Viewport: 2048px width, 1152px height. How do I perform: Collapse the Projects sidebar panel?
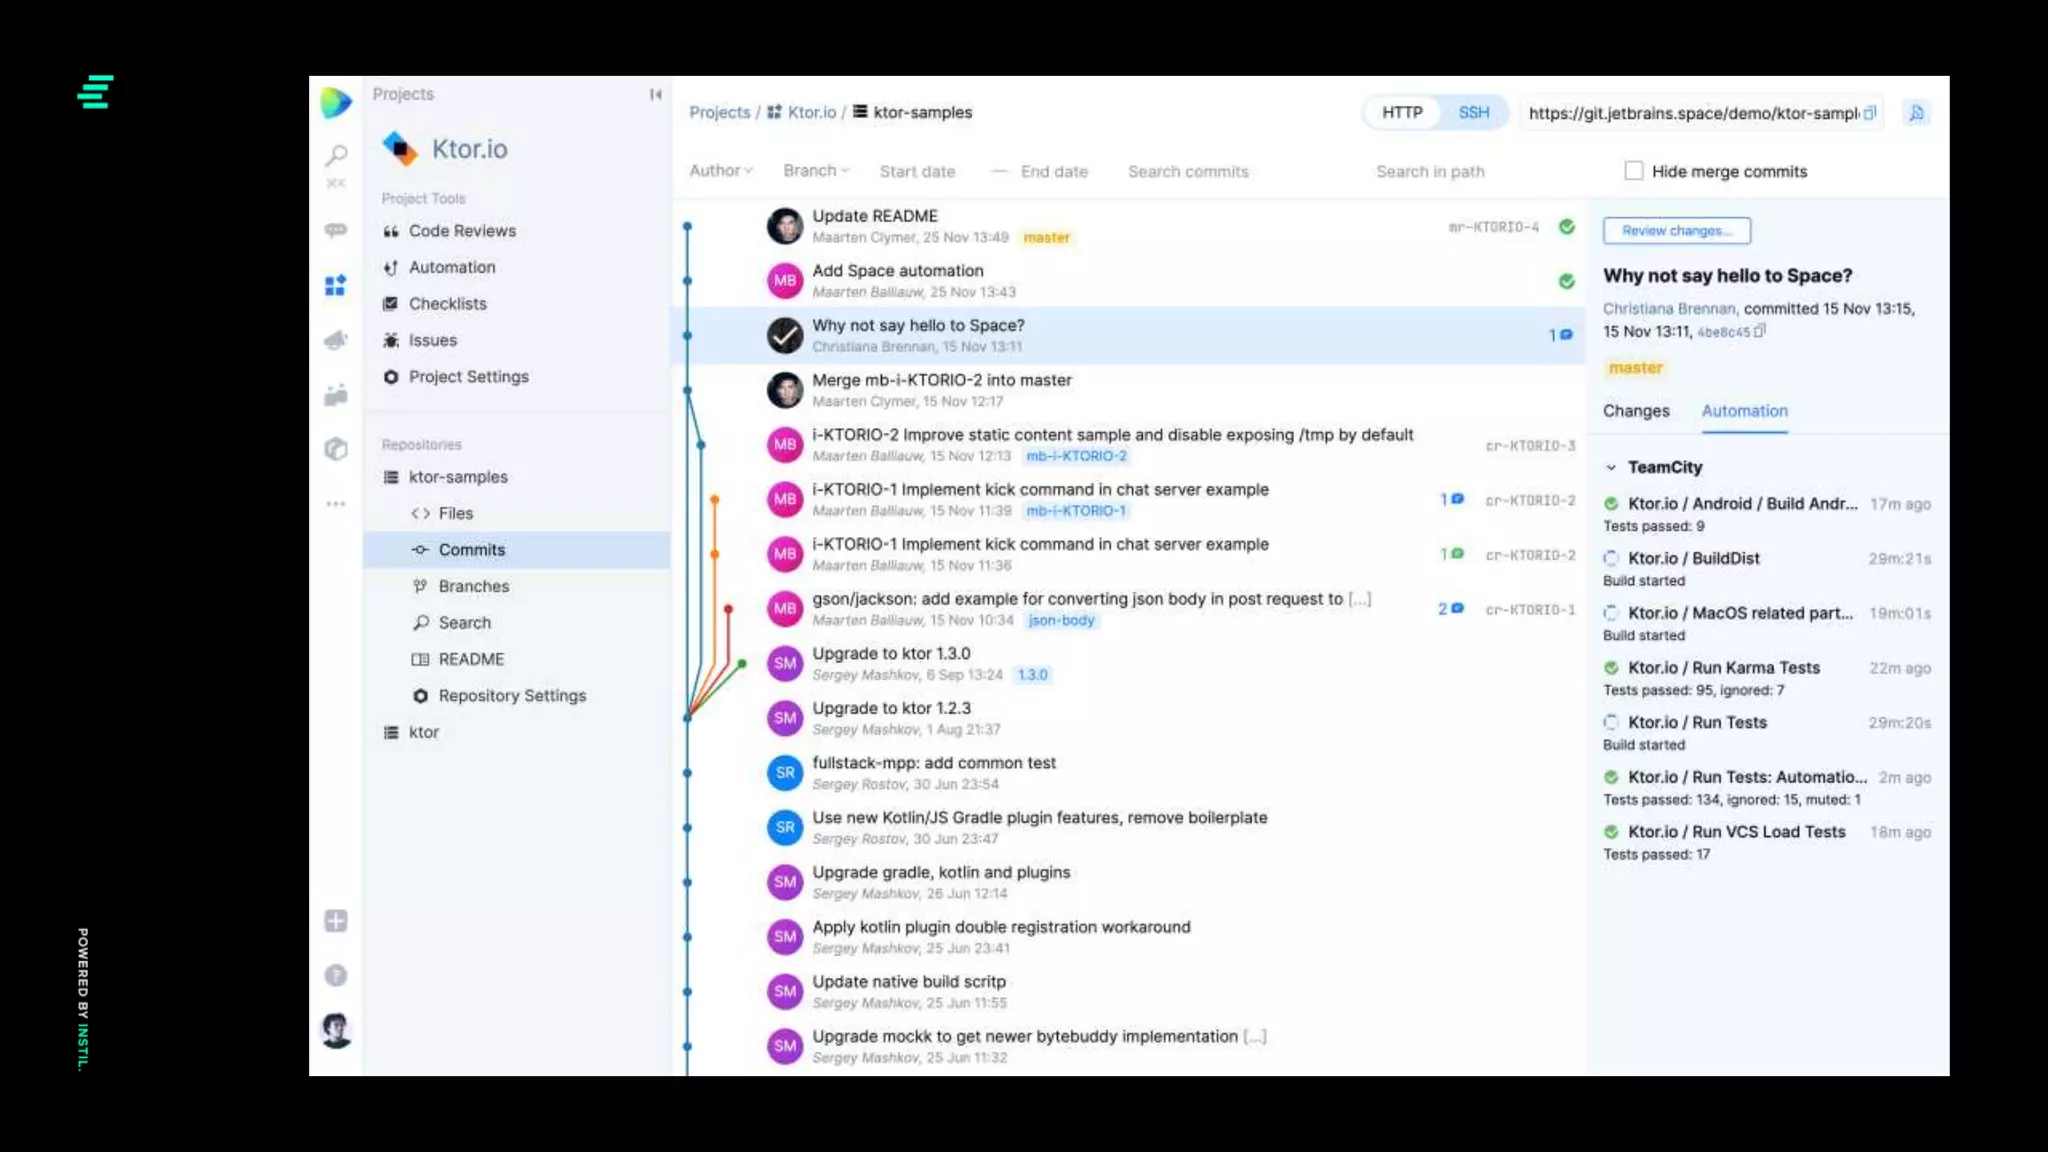pos(655,94)
